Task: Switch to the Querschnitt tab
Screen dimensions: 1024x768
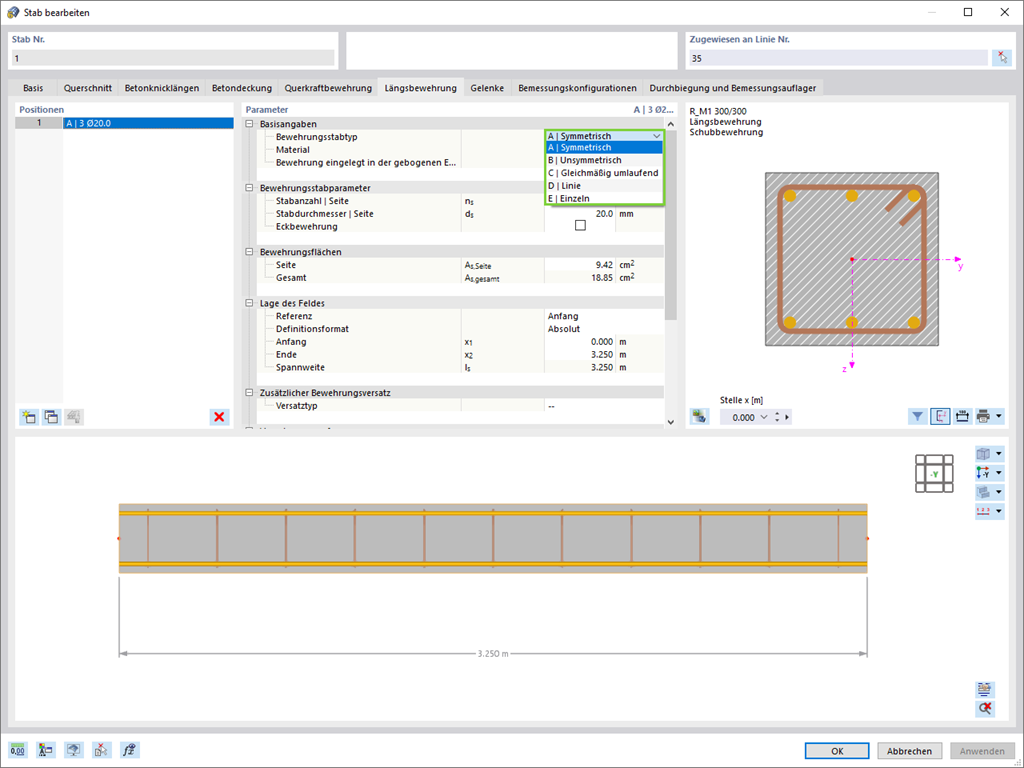Action: pos(88,88)
